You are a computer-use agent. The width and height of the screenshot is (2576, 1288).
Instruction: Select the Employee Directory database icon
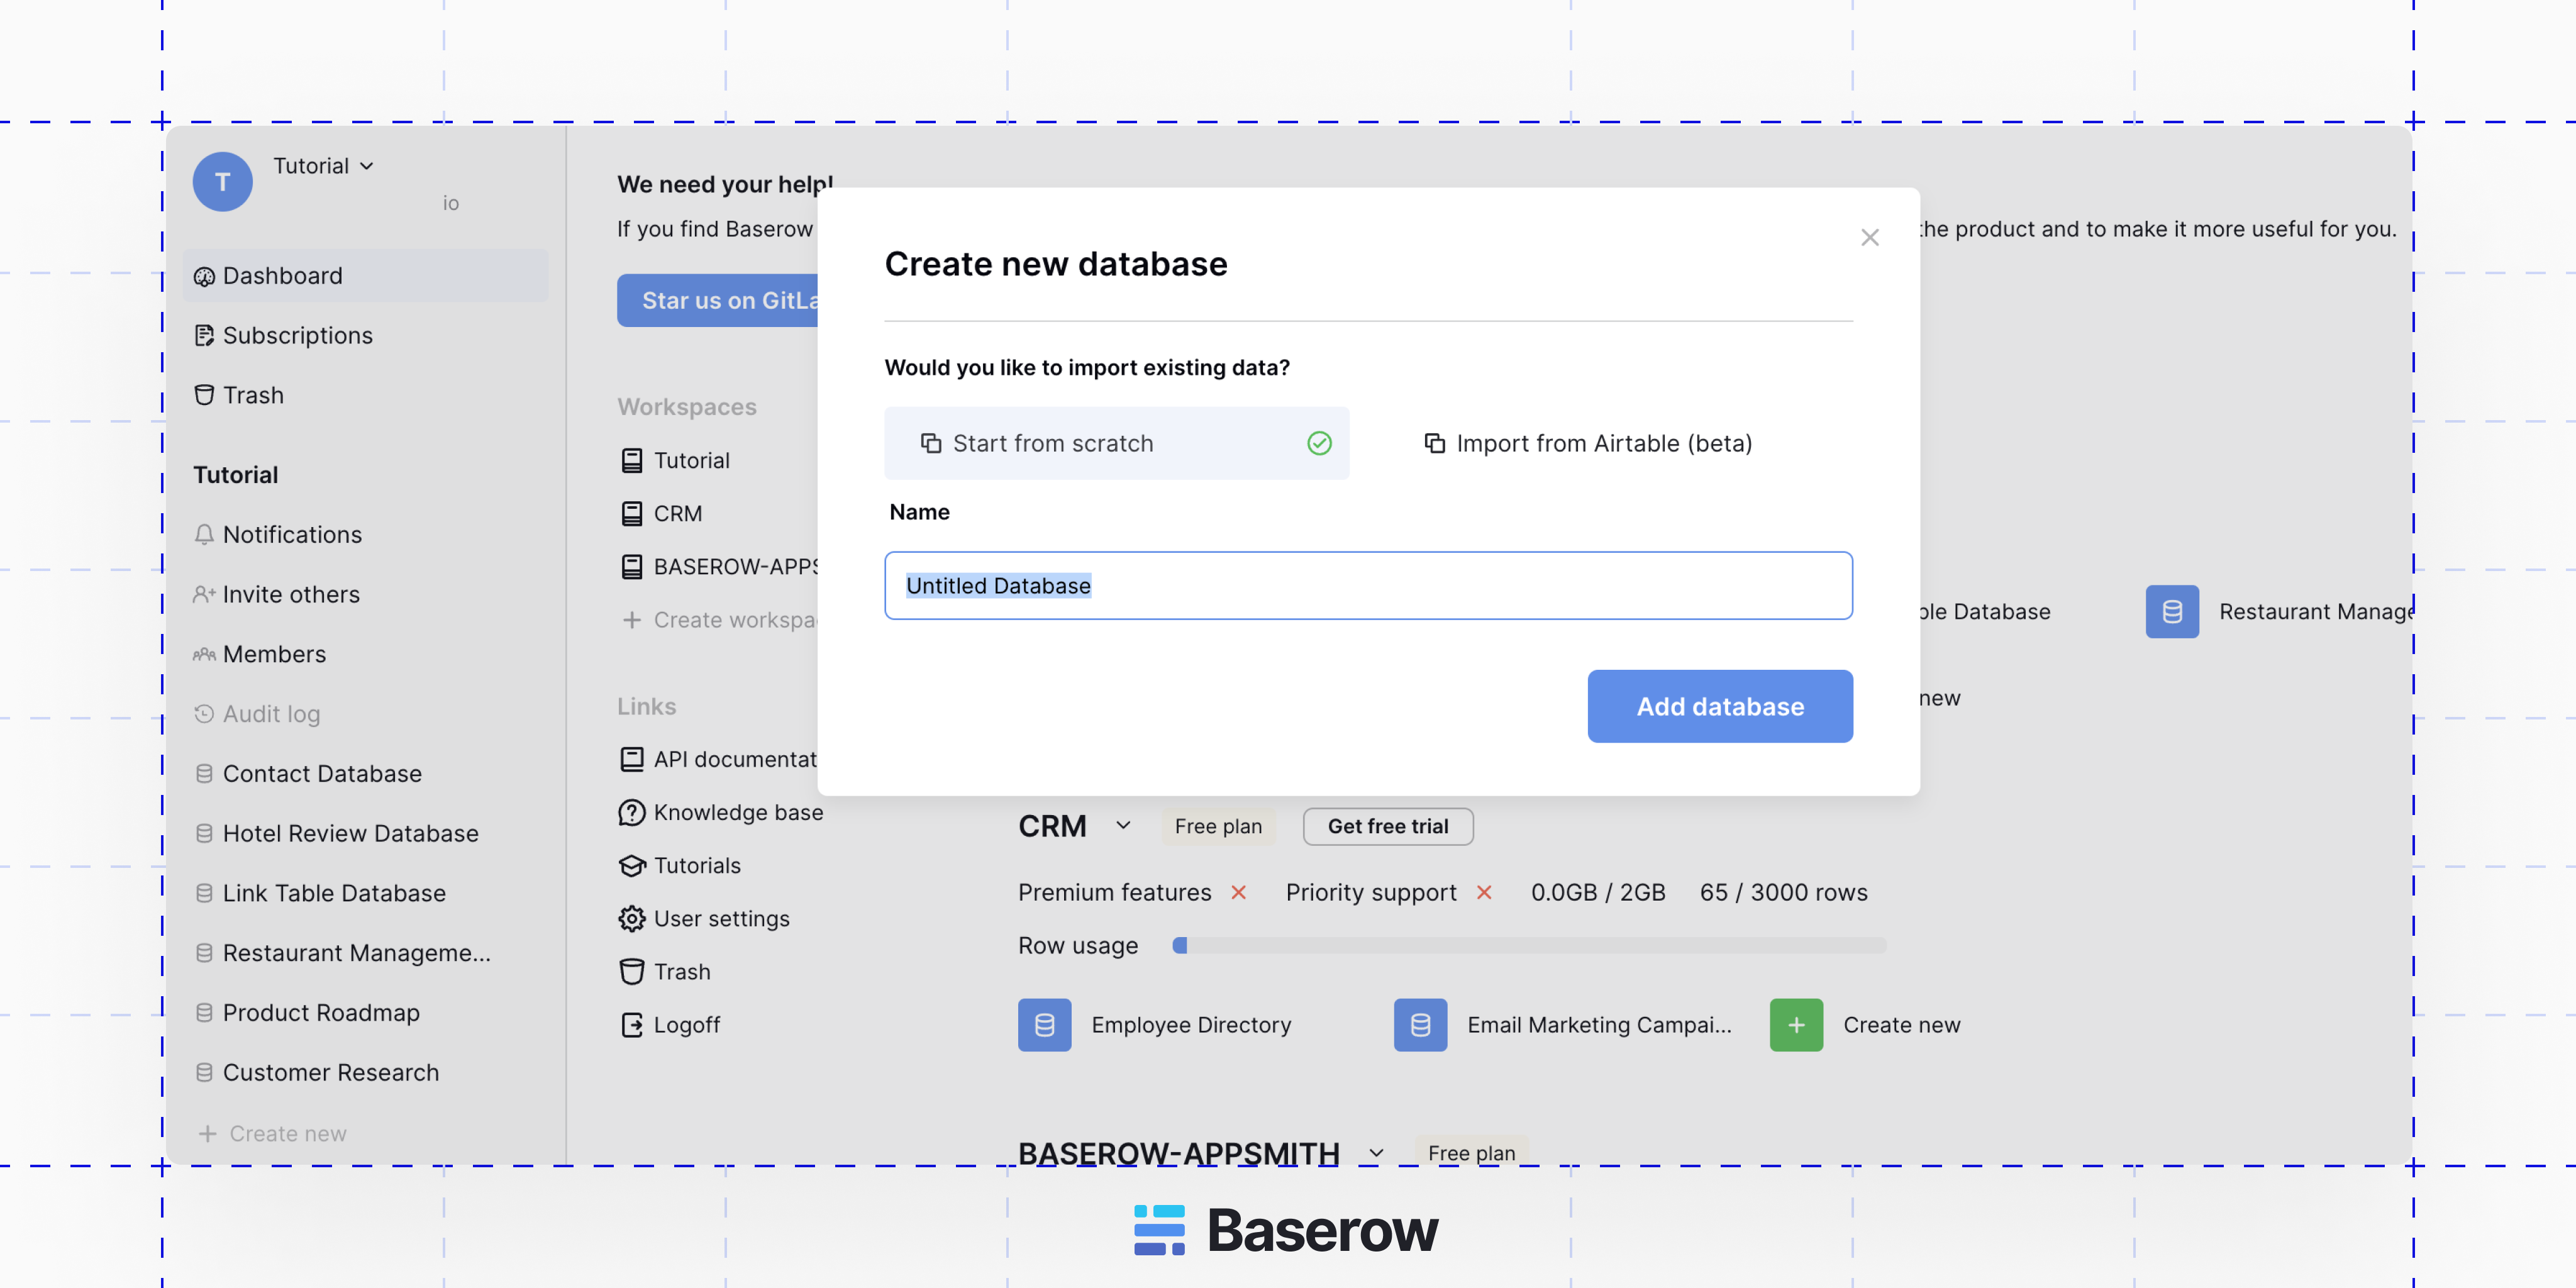pos(1044,1024)
